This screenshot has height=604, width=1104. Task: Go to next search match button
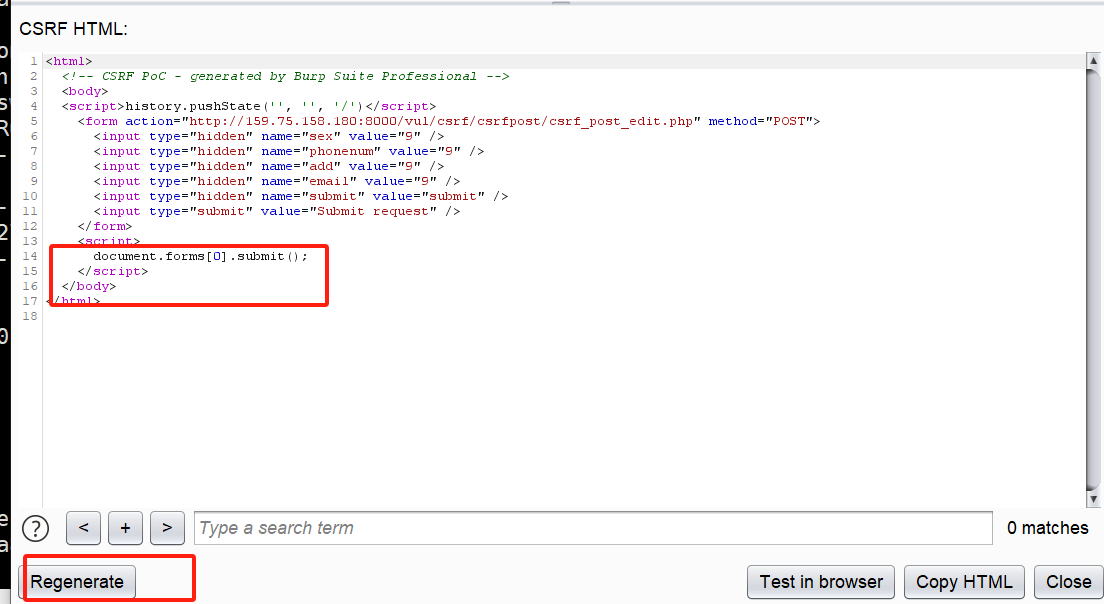click(x=167, y=528)
